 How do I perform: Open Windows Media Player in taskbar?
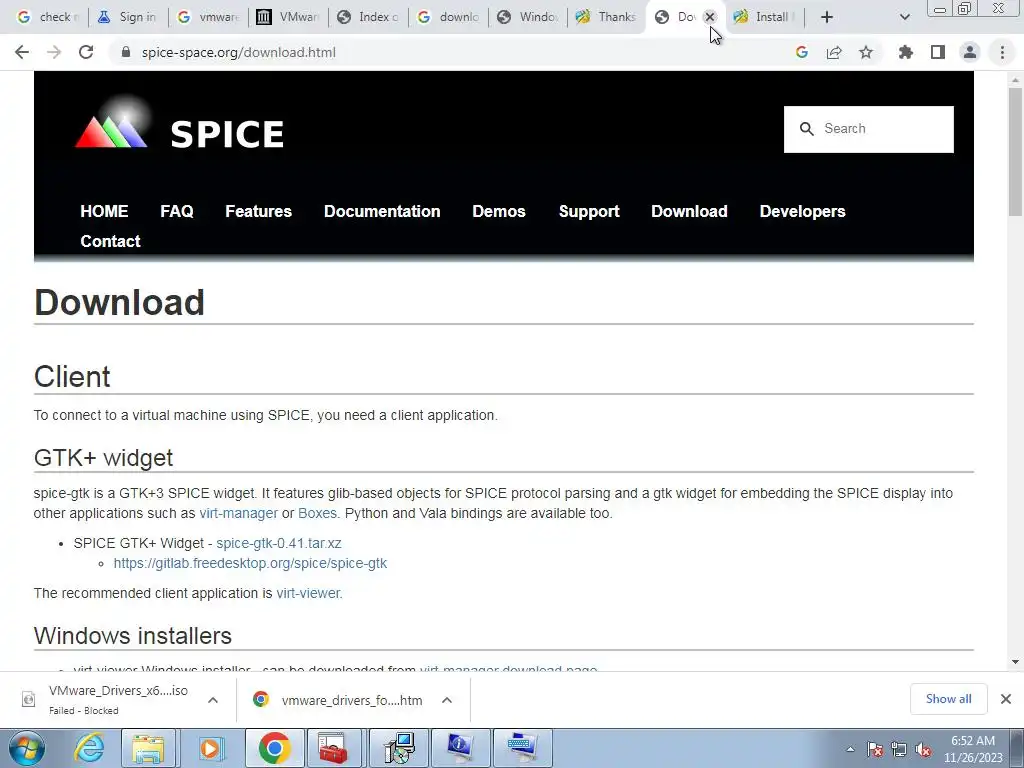click(x=210, y=748)
